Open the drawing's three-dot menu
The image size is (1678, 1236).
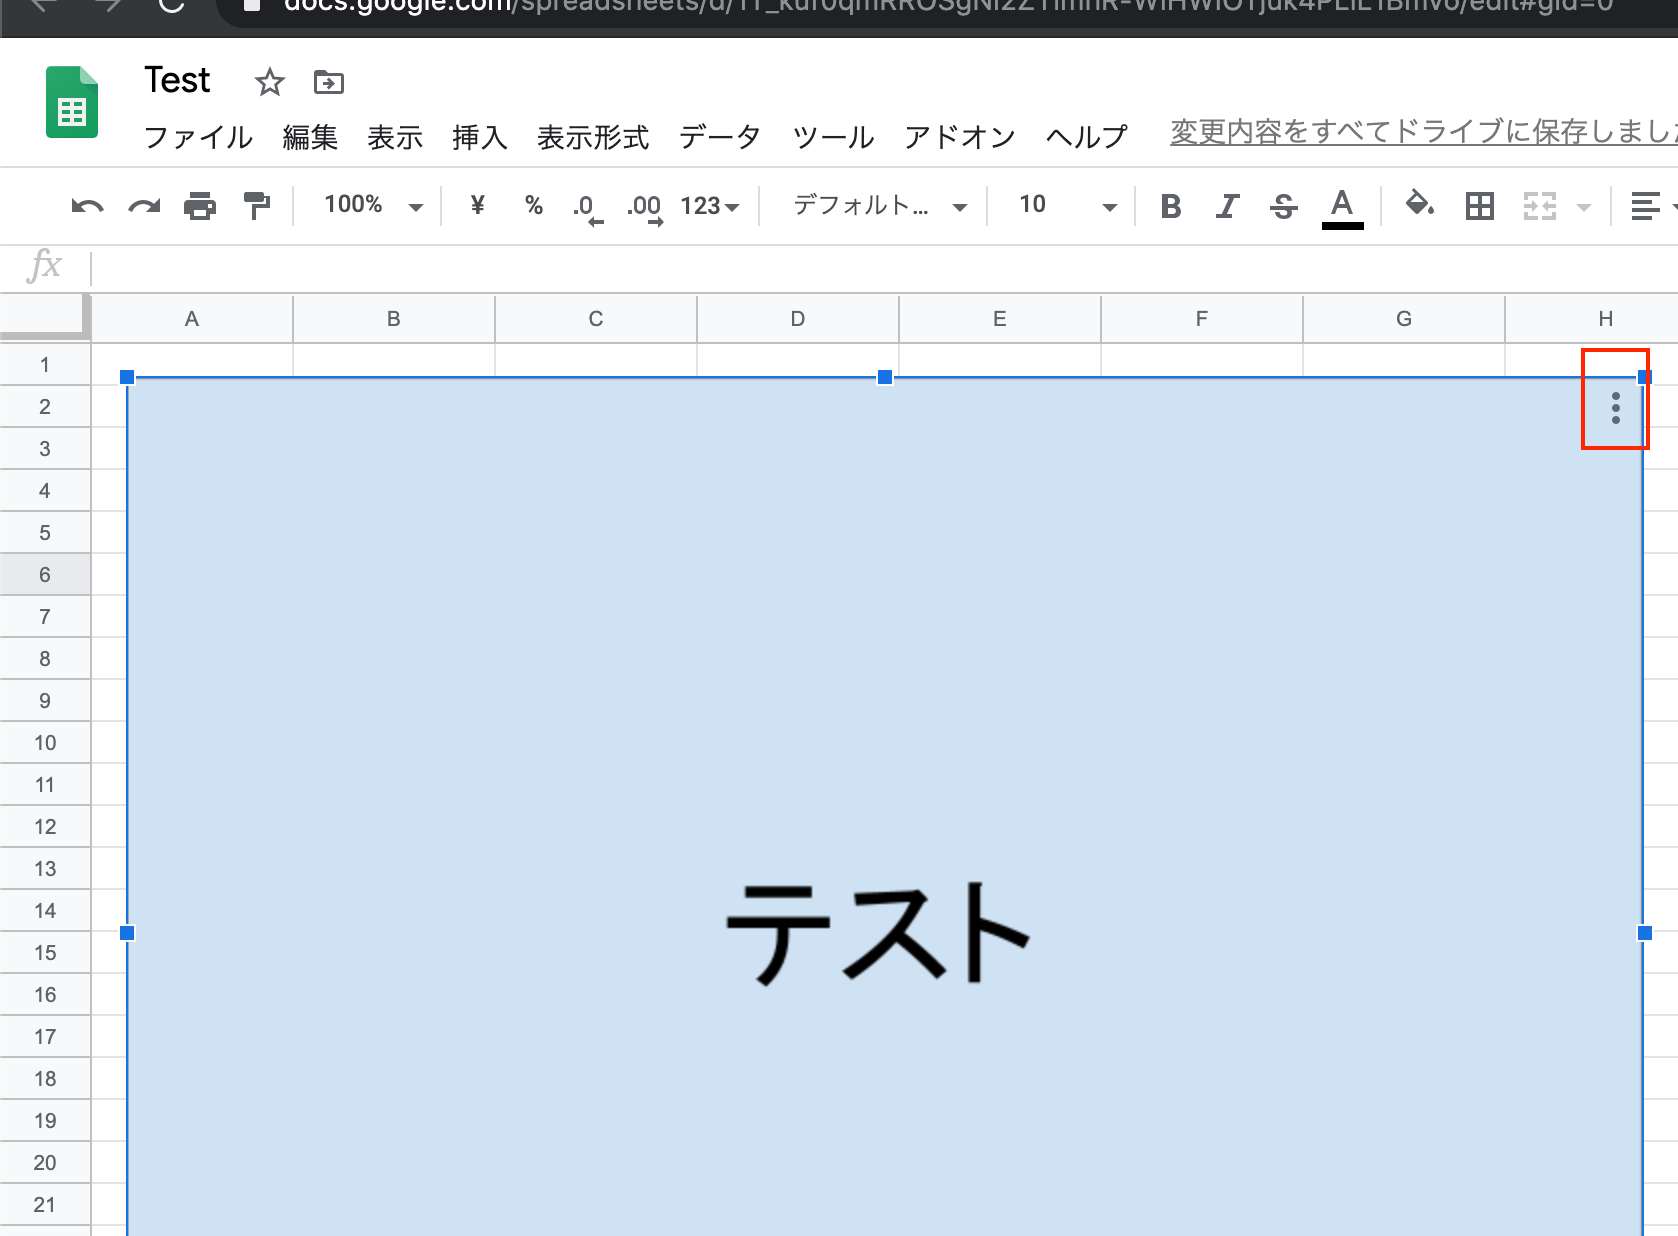click(x=1615, y=407)
